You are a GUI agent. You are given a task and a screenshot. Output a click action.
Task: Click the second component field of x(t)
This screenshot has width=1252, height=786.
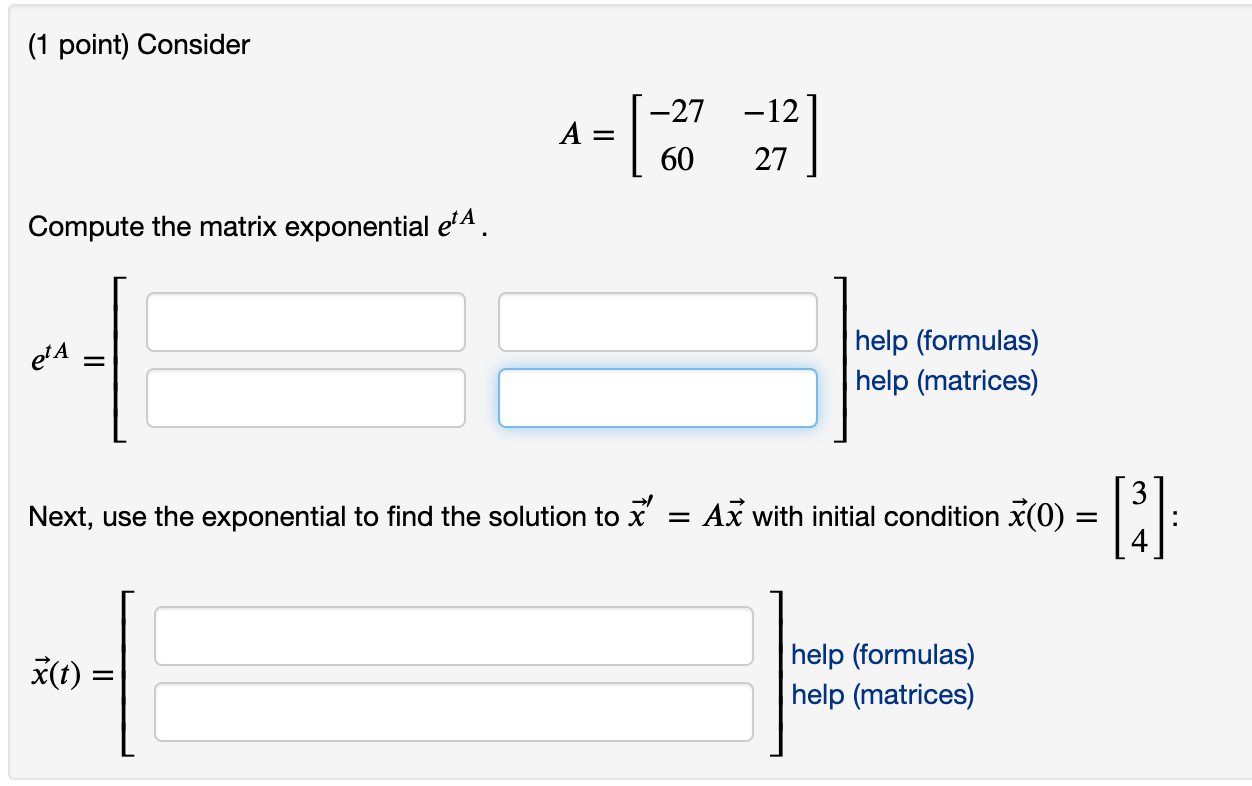(453, 711)
